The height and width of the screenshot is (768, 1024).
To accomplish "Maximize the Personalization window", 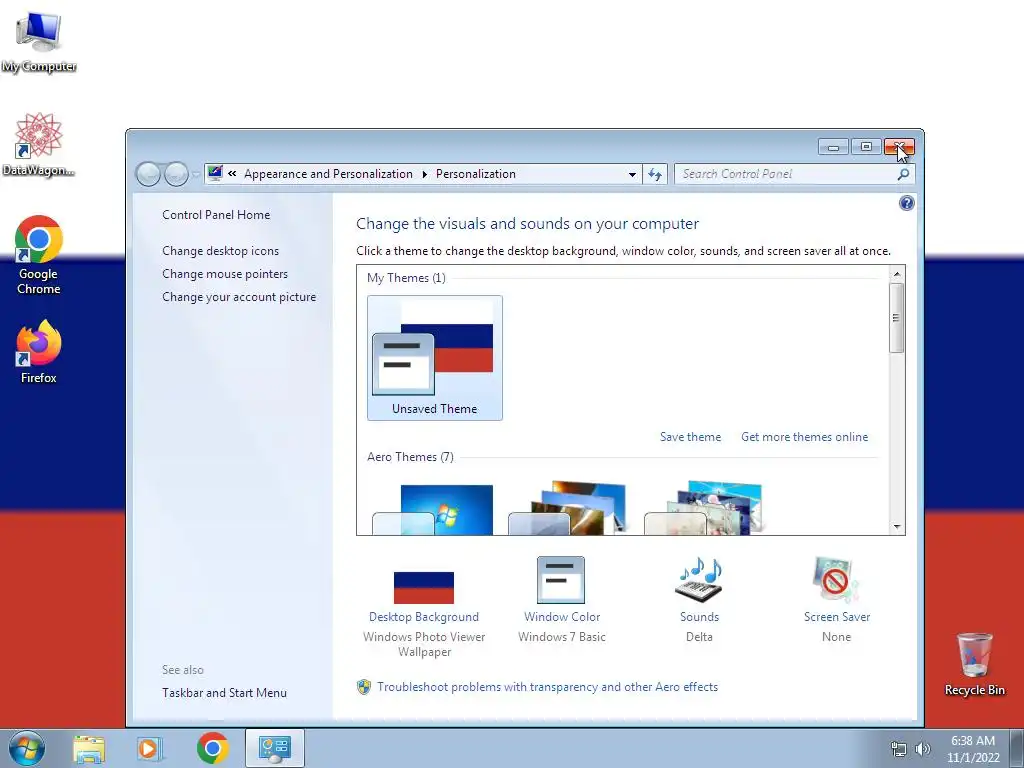I will [x=866, y=147].
